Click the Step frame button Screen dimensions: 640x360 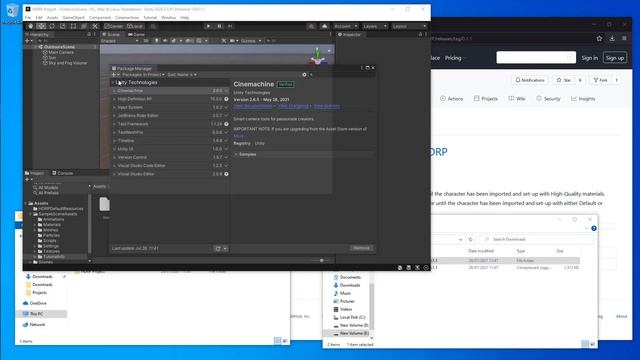pyautogui.click(x=230, y=26)
